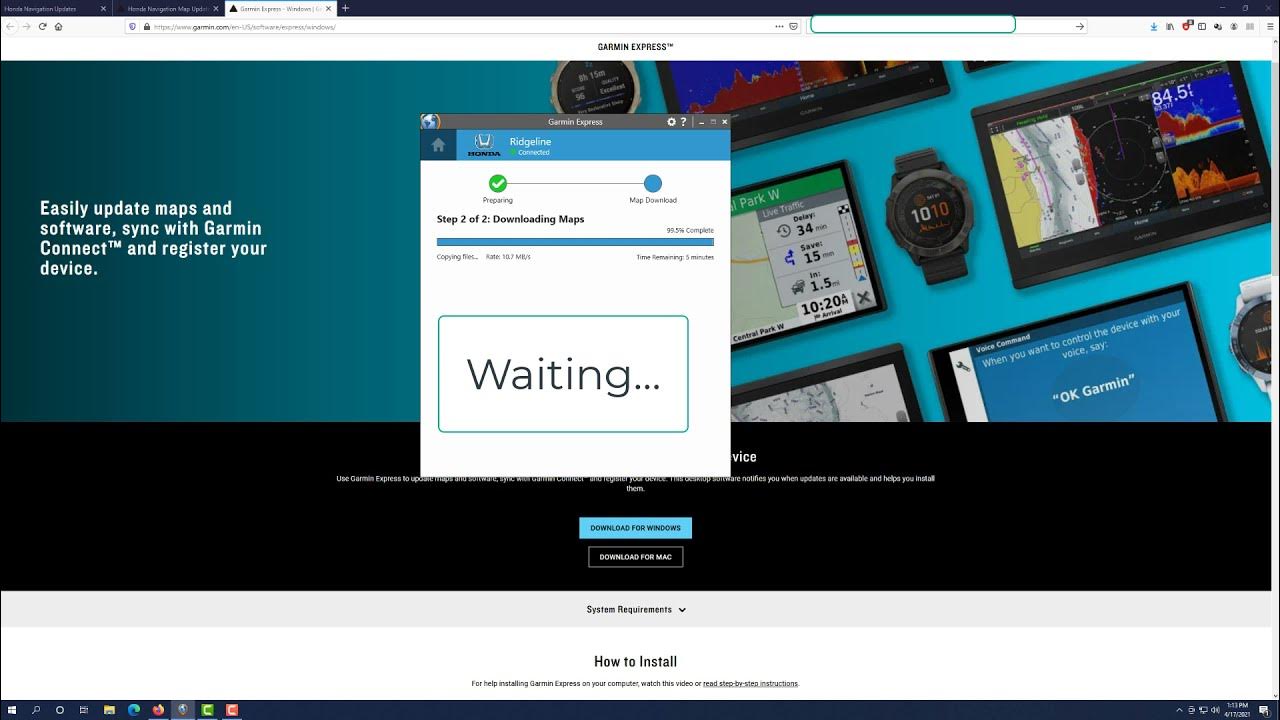
Task: Open Task View on taskbar
Action: tap(84, 710)
